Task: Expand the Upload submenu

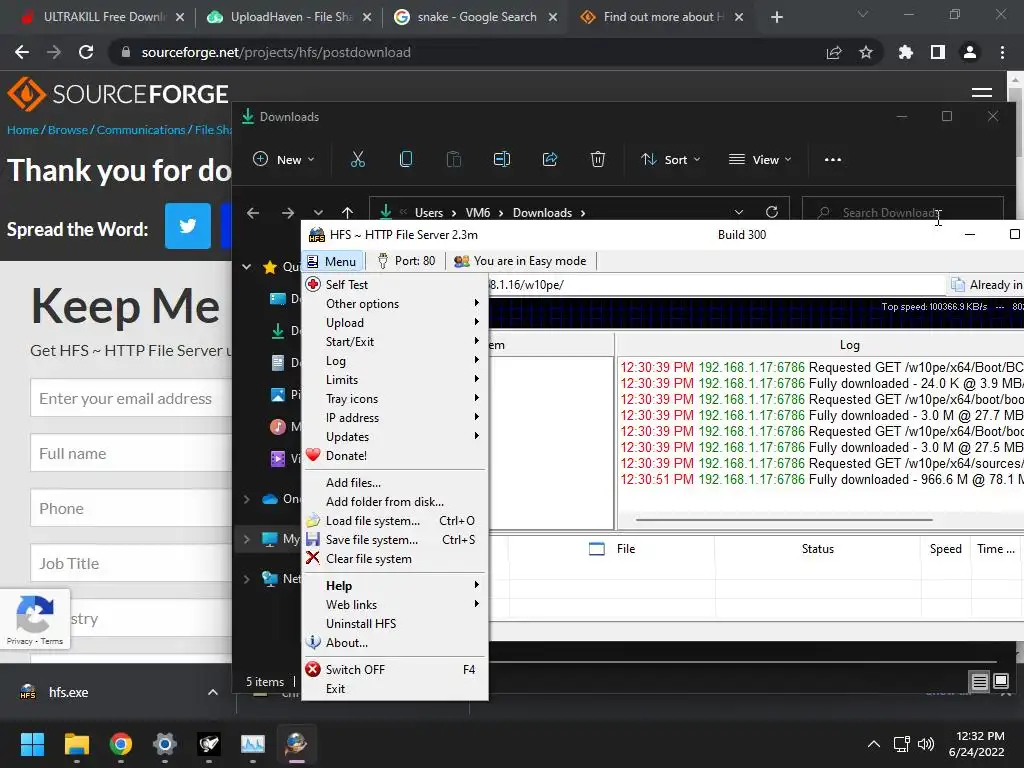Action: tap(395, 323)
